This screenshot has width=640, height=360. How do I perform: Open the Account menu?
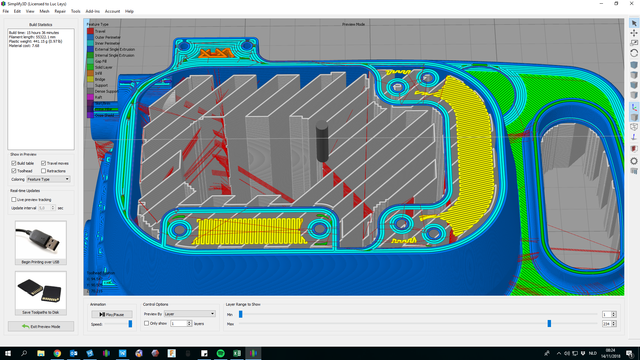tap(112, 11)
